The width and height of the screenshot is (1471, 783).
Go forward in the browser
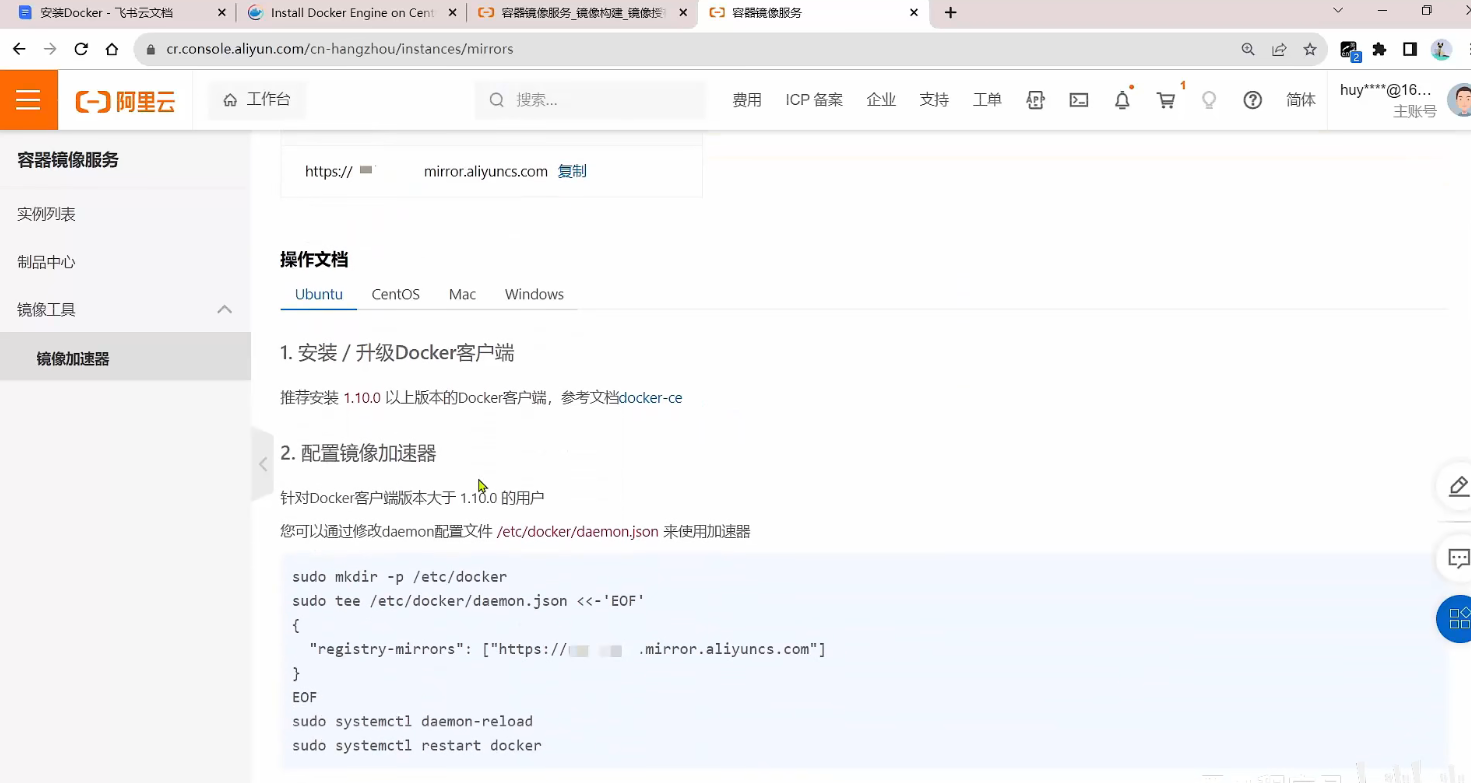[x=50, y=49]
